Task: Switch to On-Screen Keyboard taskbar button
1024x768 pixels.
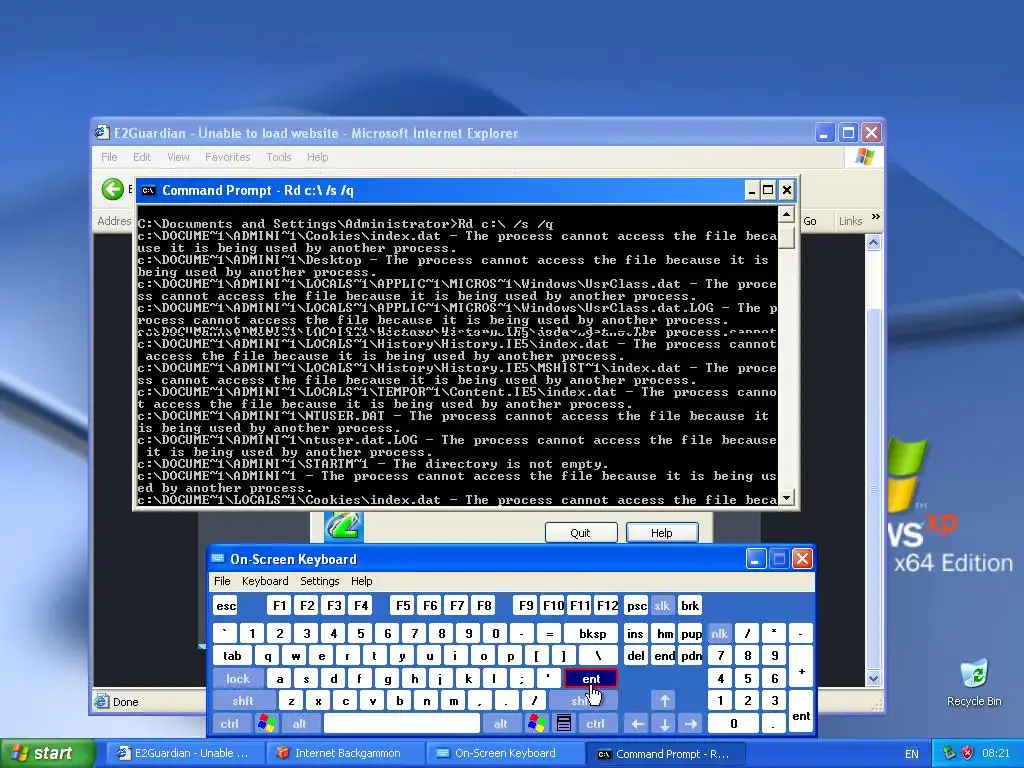Action: tap(504, 753)
